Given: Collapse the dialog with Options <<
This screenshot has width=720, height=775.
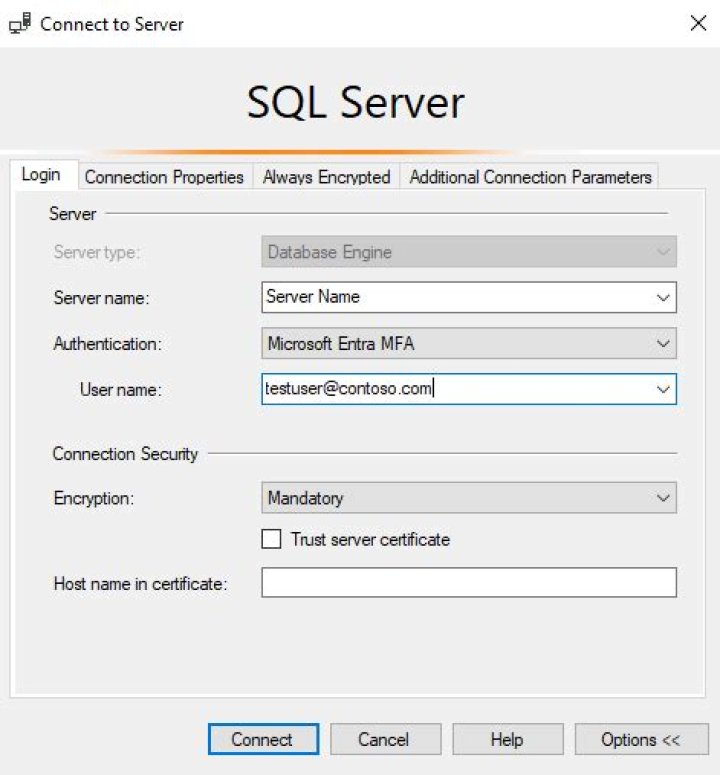Looking at the screenshot, I should click(640, 740).
